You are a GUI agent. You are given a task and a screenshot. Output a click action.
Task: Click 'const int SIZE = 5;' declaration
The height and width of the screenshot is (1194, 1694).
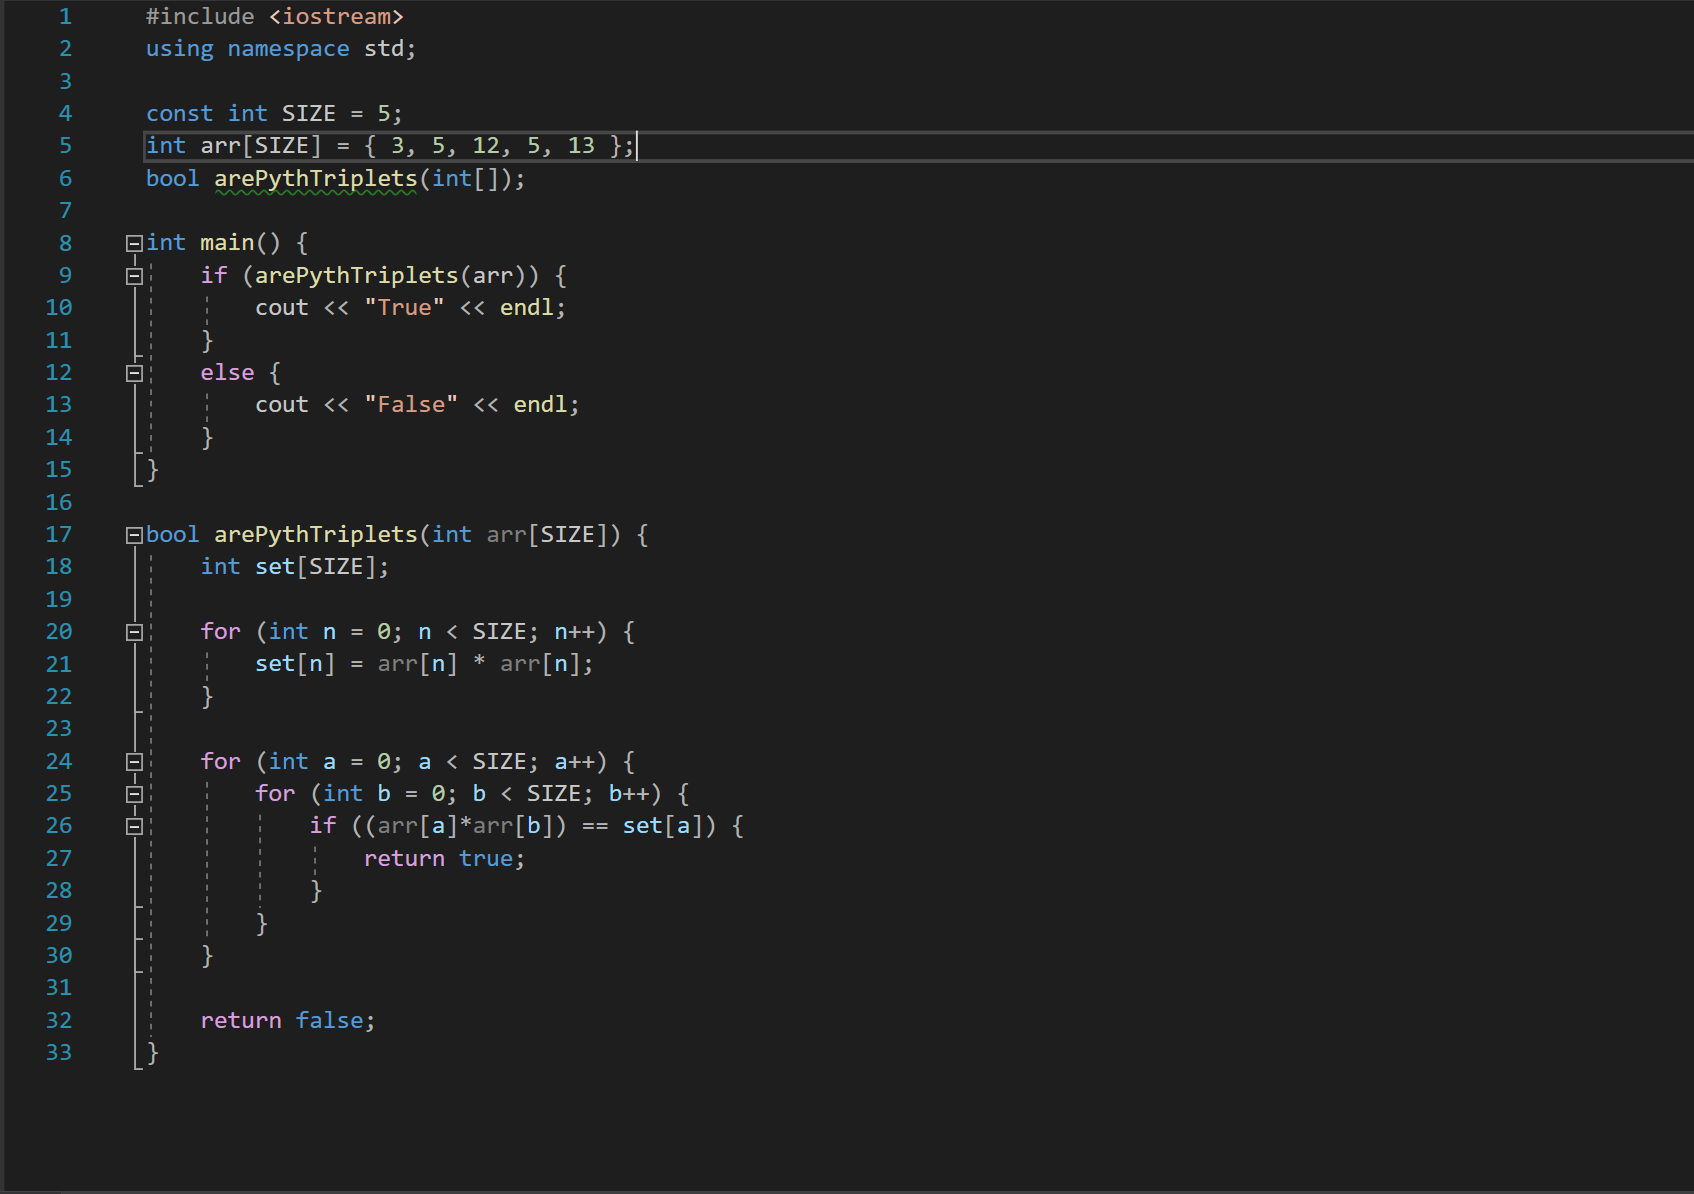(274, 114)
